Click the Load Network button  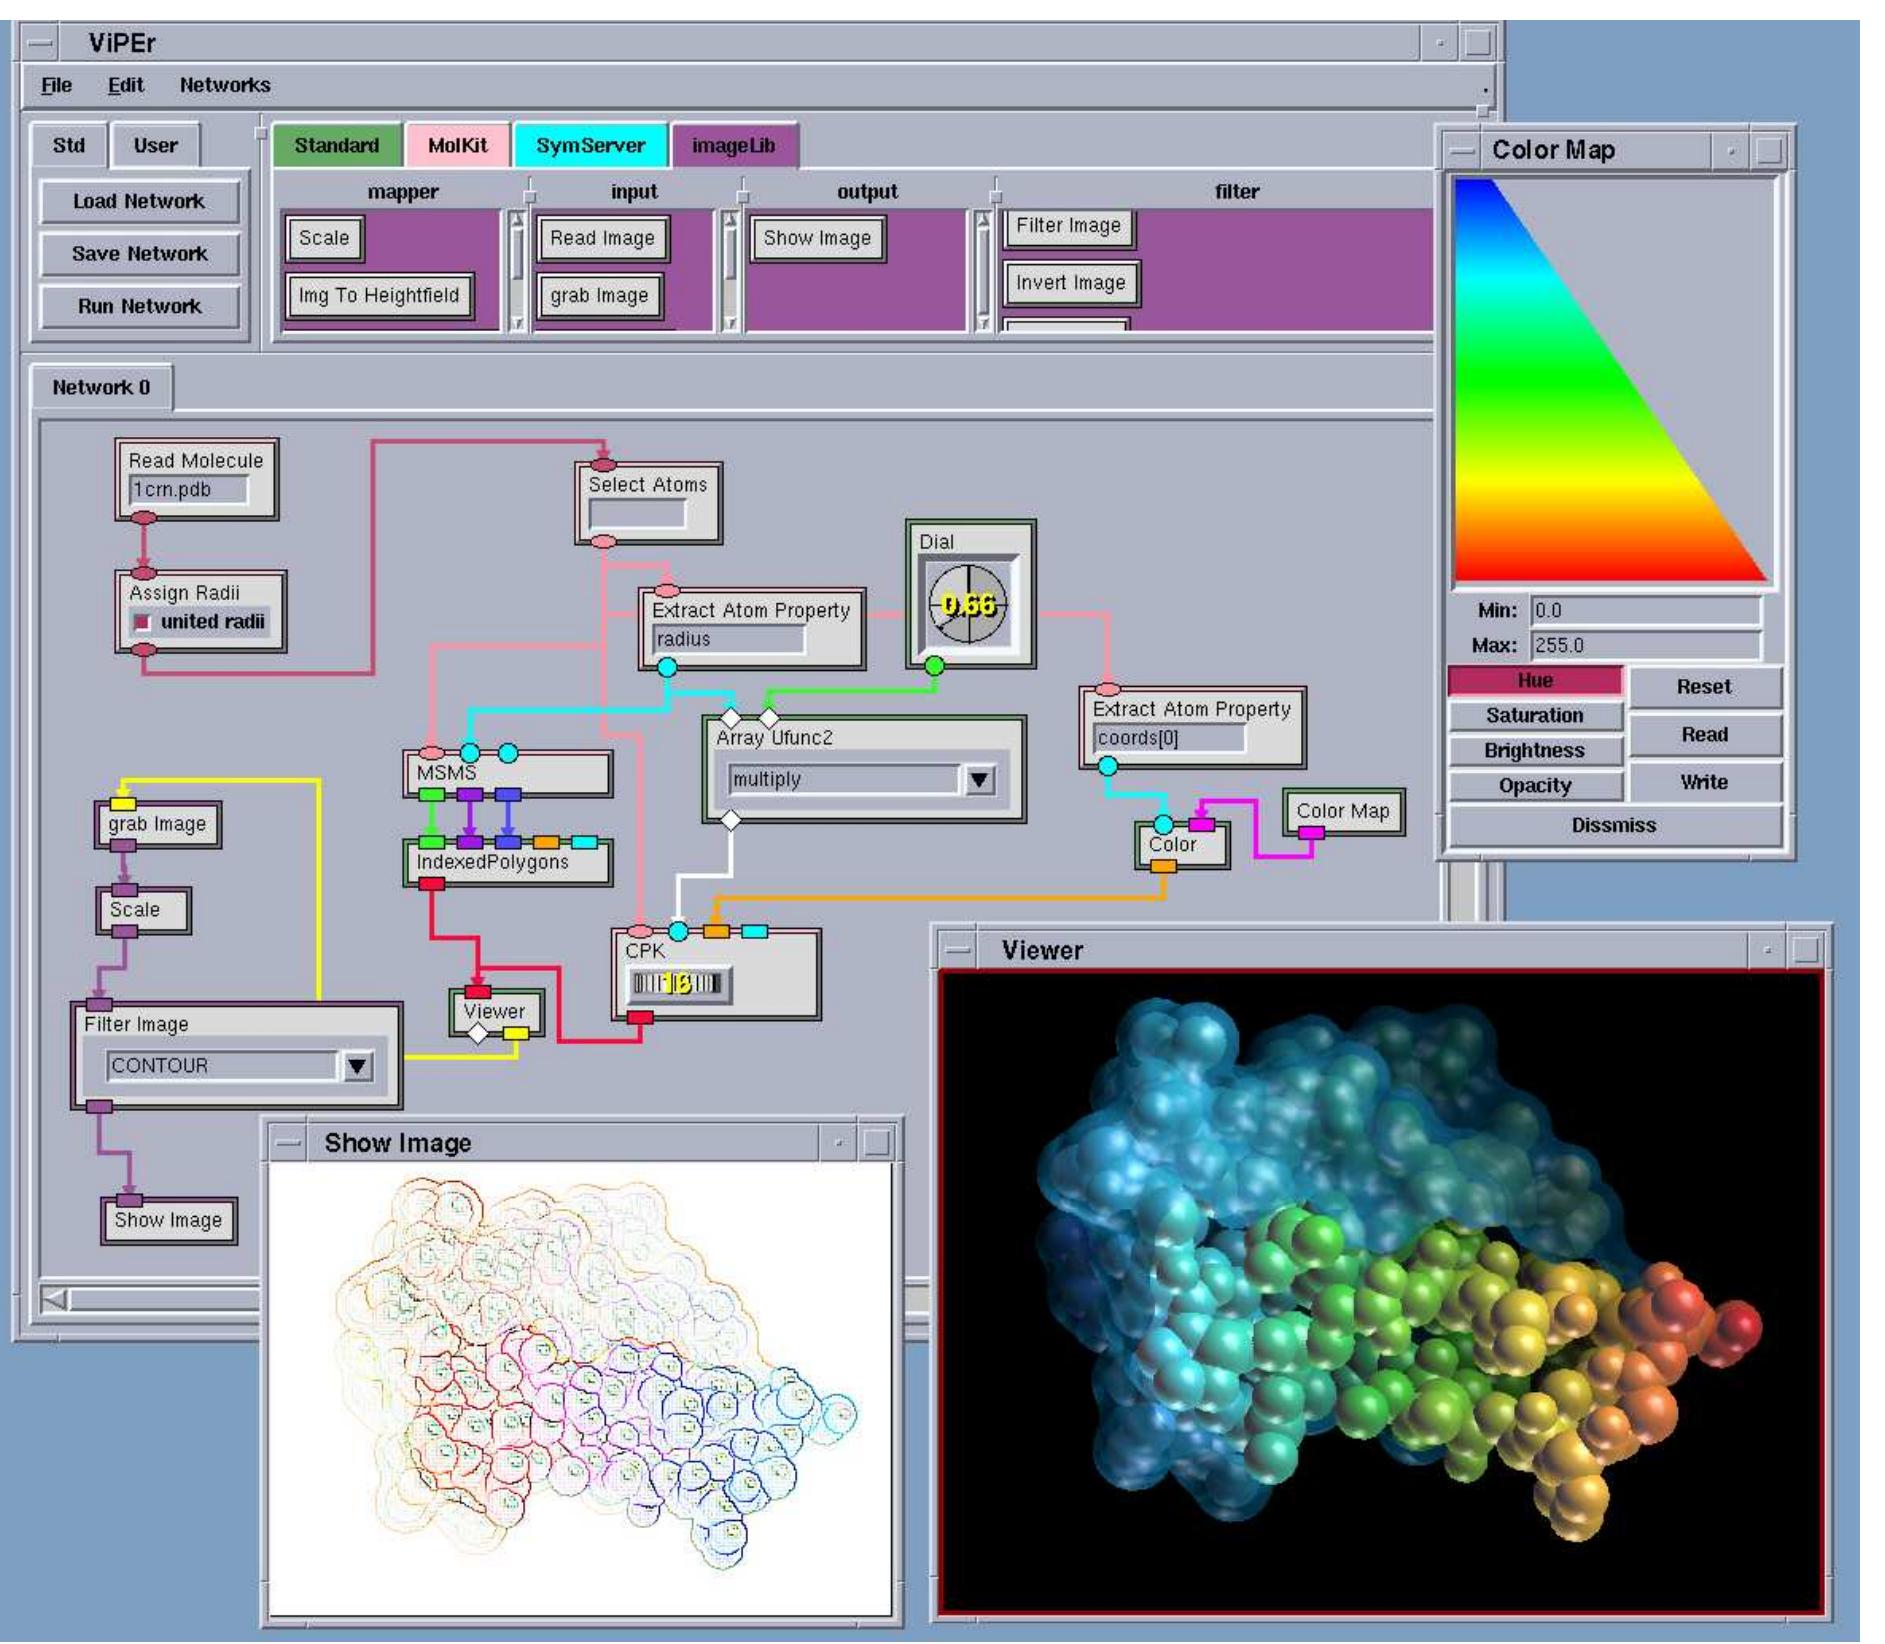tap(139, 201)
